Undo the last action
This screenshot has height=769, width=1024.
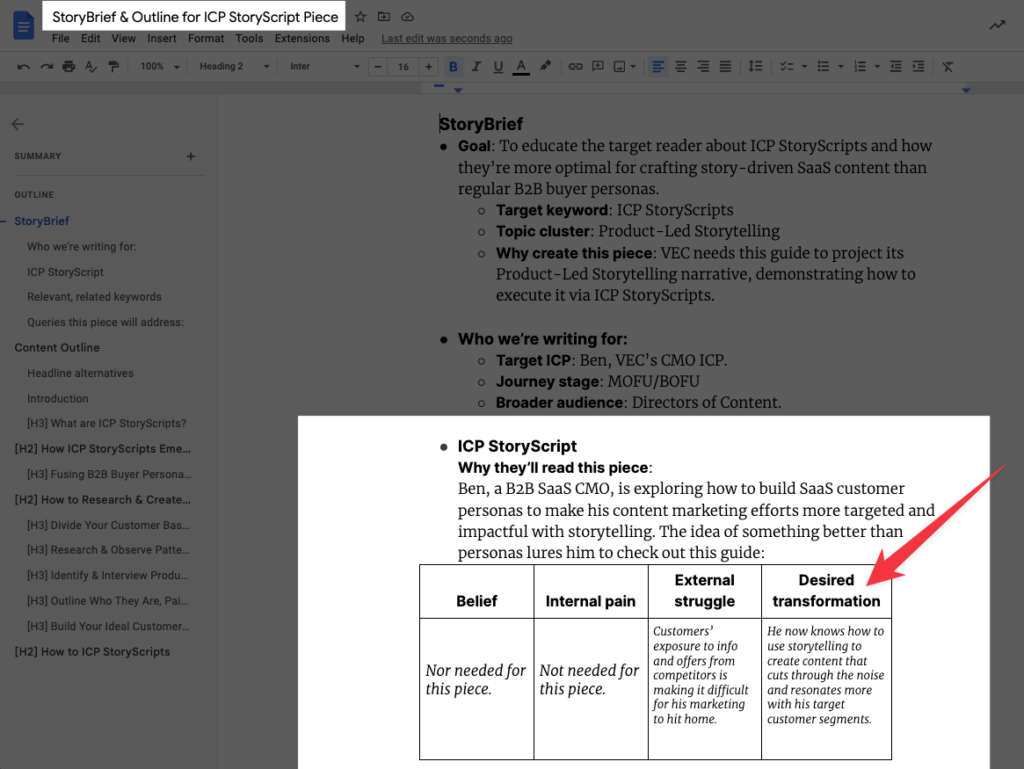[24, 67]
